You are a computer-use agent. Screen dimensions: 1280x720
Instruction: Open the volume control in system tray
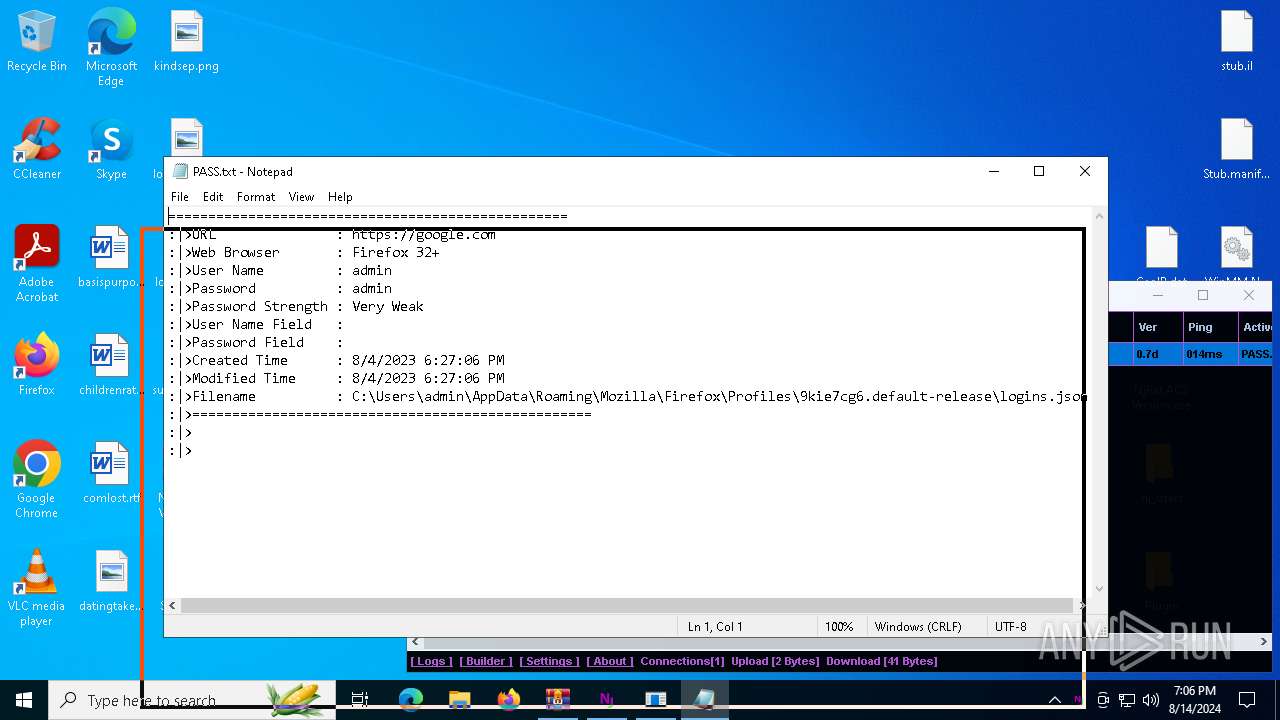coord(1150,700)
